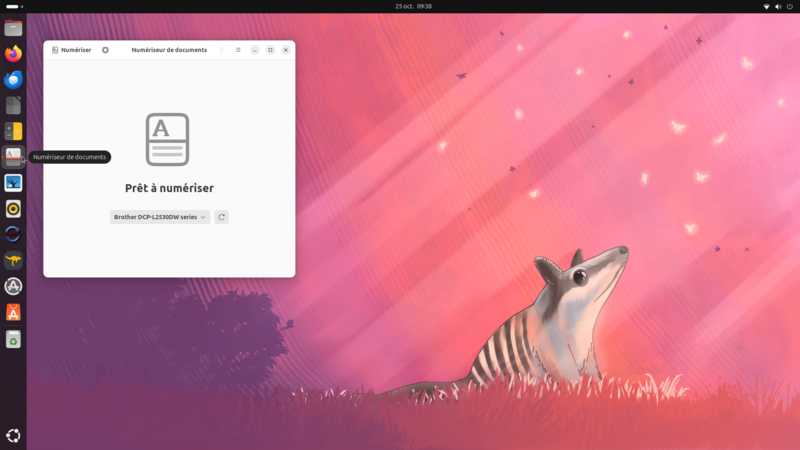The width and height of the screenshot is (800, 450).
Task: Open the LibreOffice document icon in dock
Action: tap(13, 106)
